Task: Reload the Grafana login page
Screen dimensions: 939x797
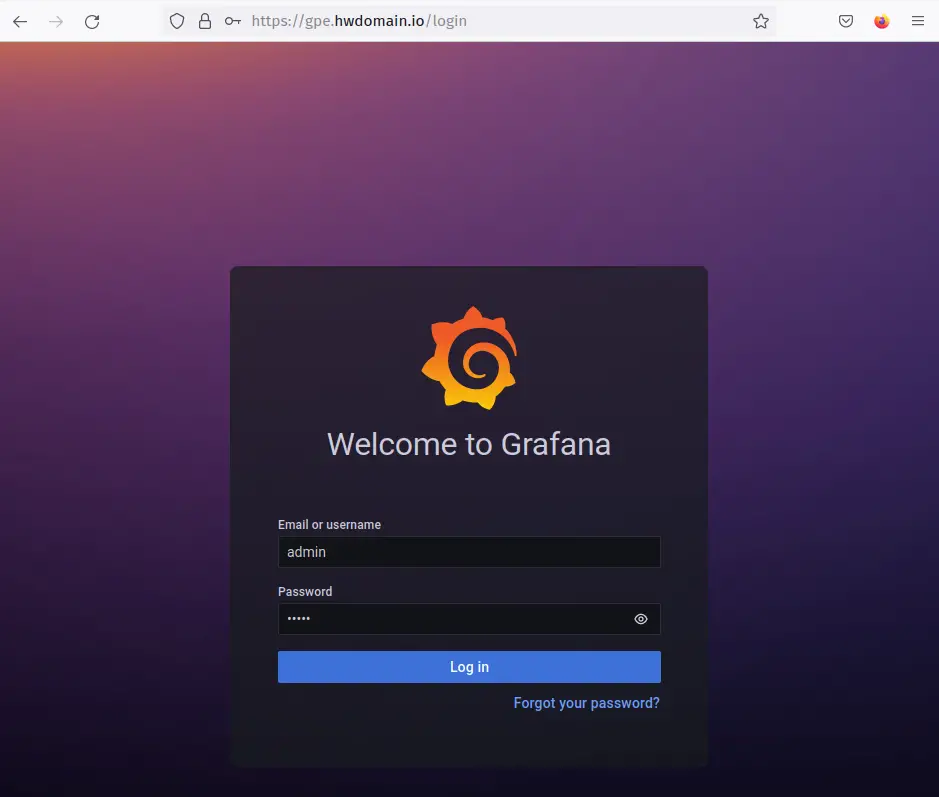Action: (x=92, y=22)
